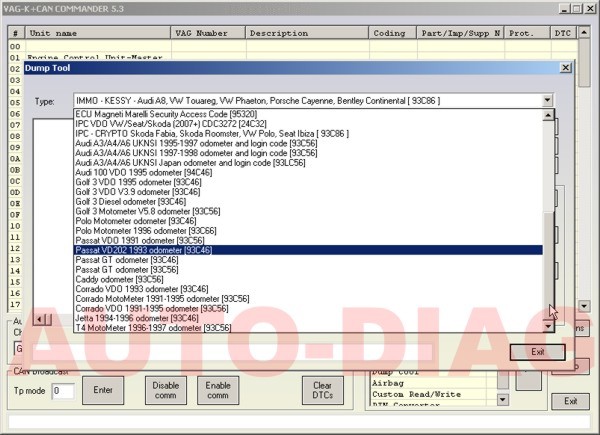Select row 17 in units table
This screenshot has height=435, width=600.
[x=15, y=305]
